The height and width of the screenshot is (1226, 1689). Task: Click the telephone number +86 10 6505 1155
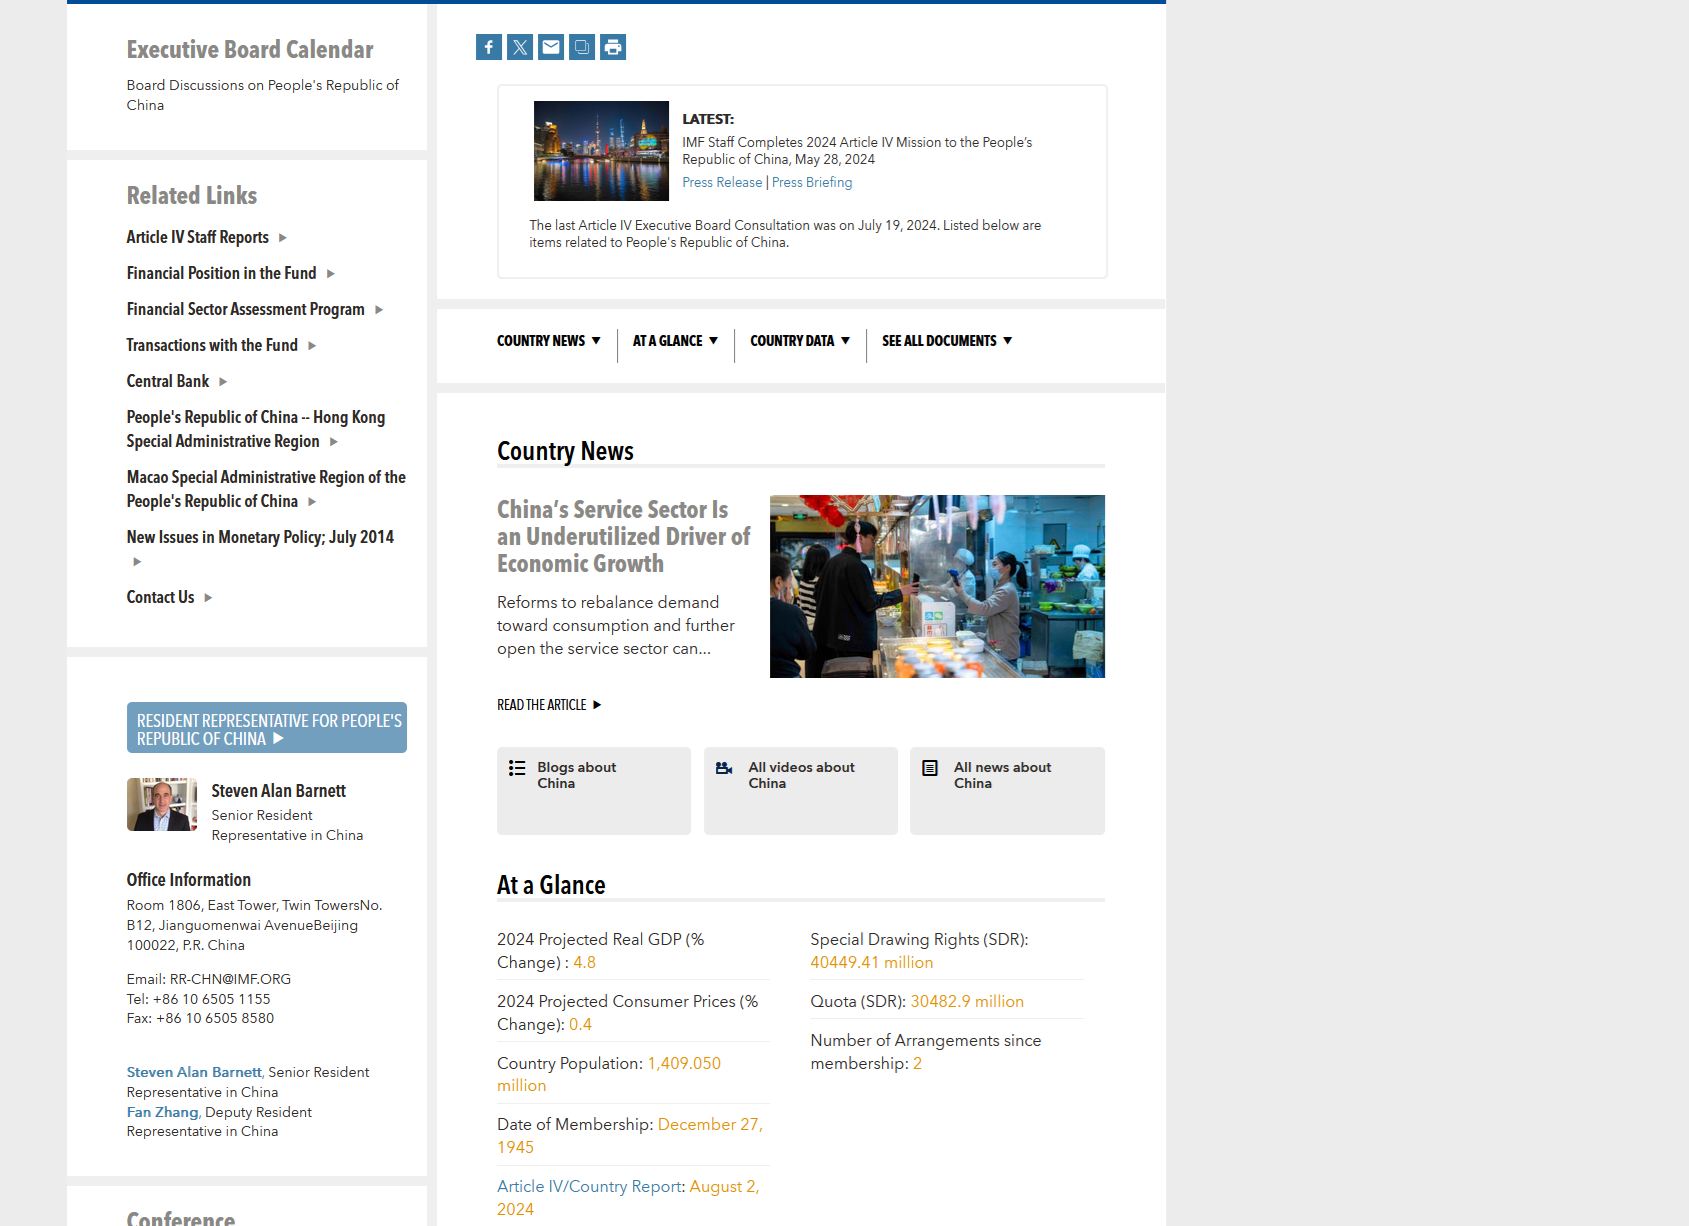point(212,999)
